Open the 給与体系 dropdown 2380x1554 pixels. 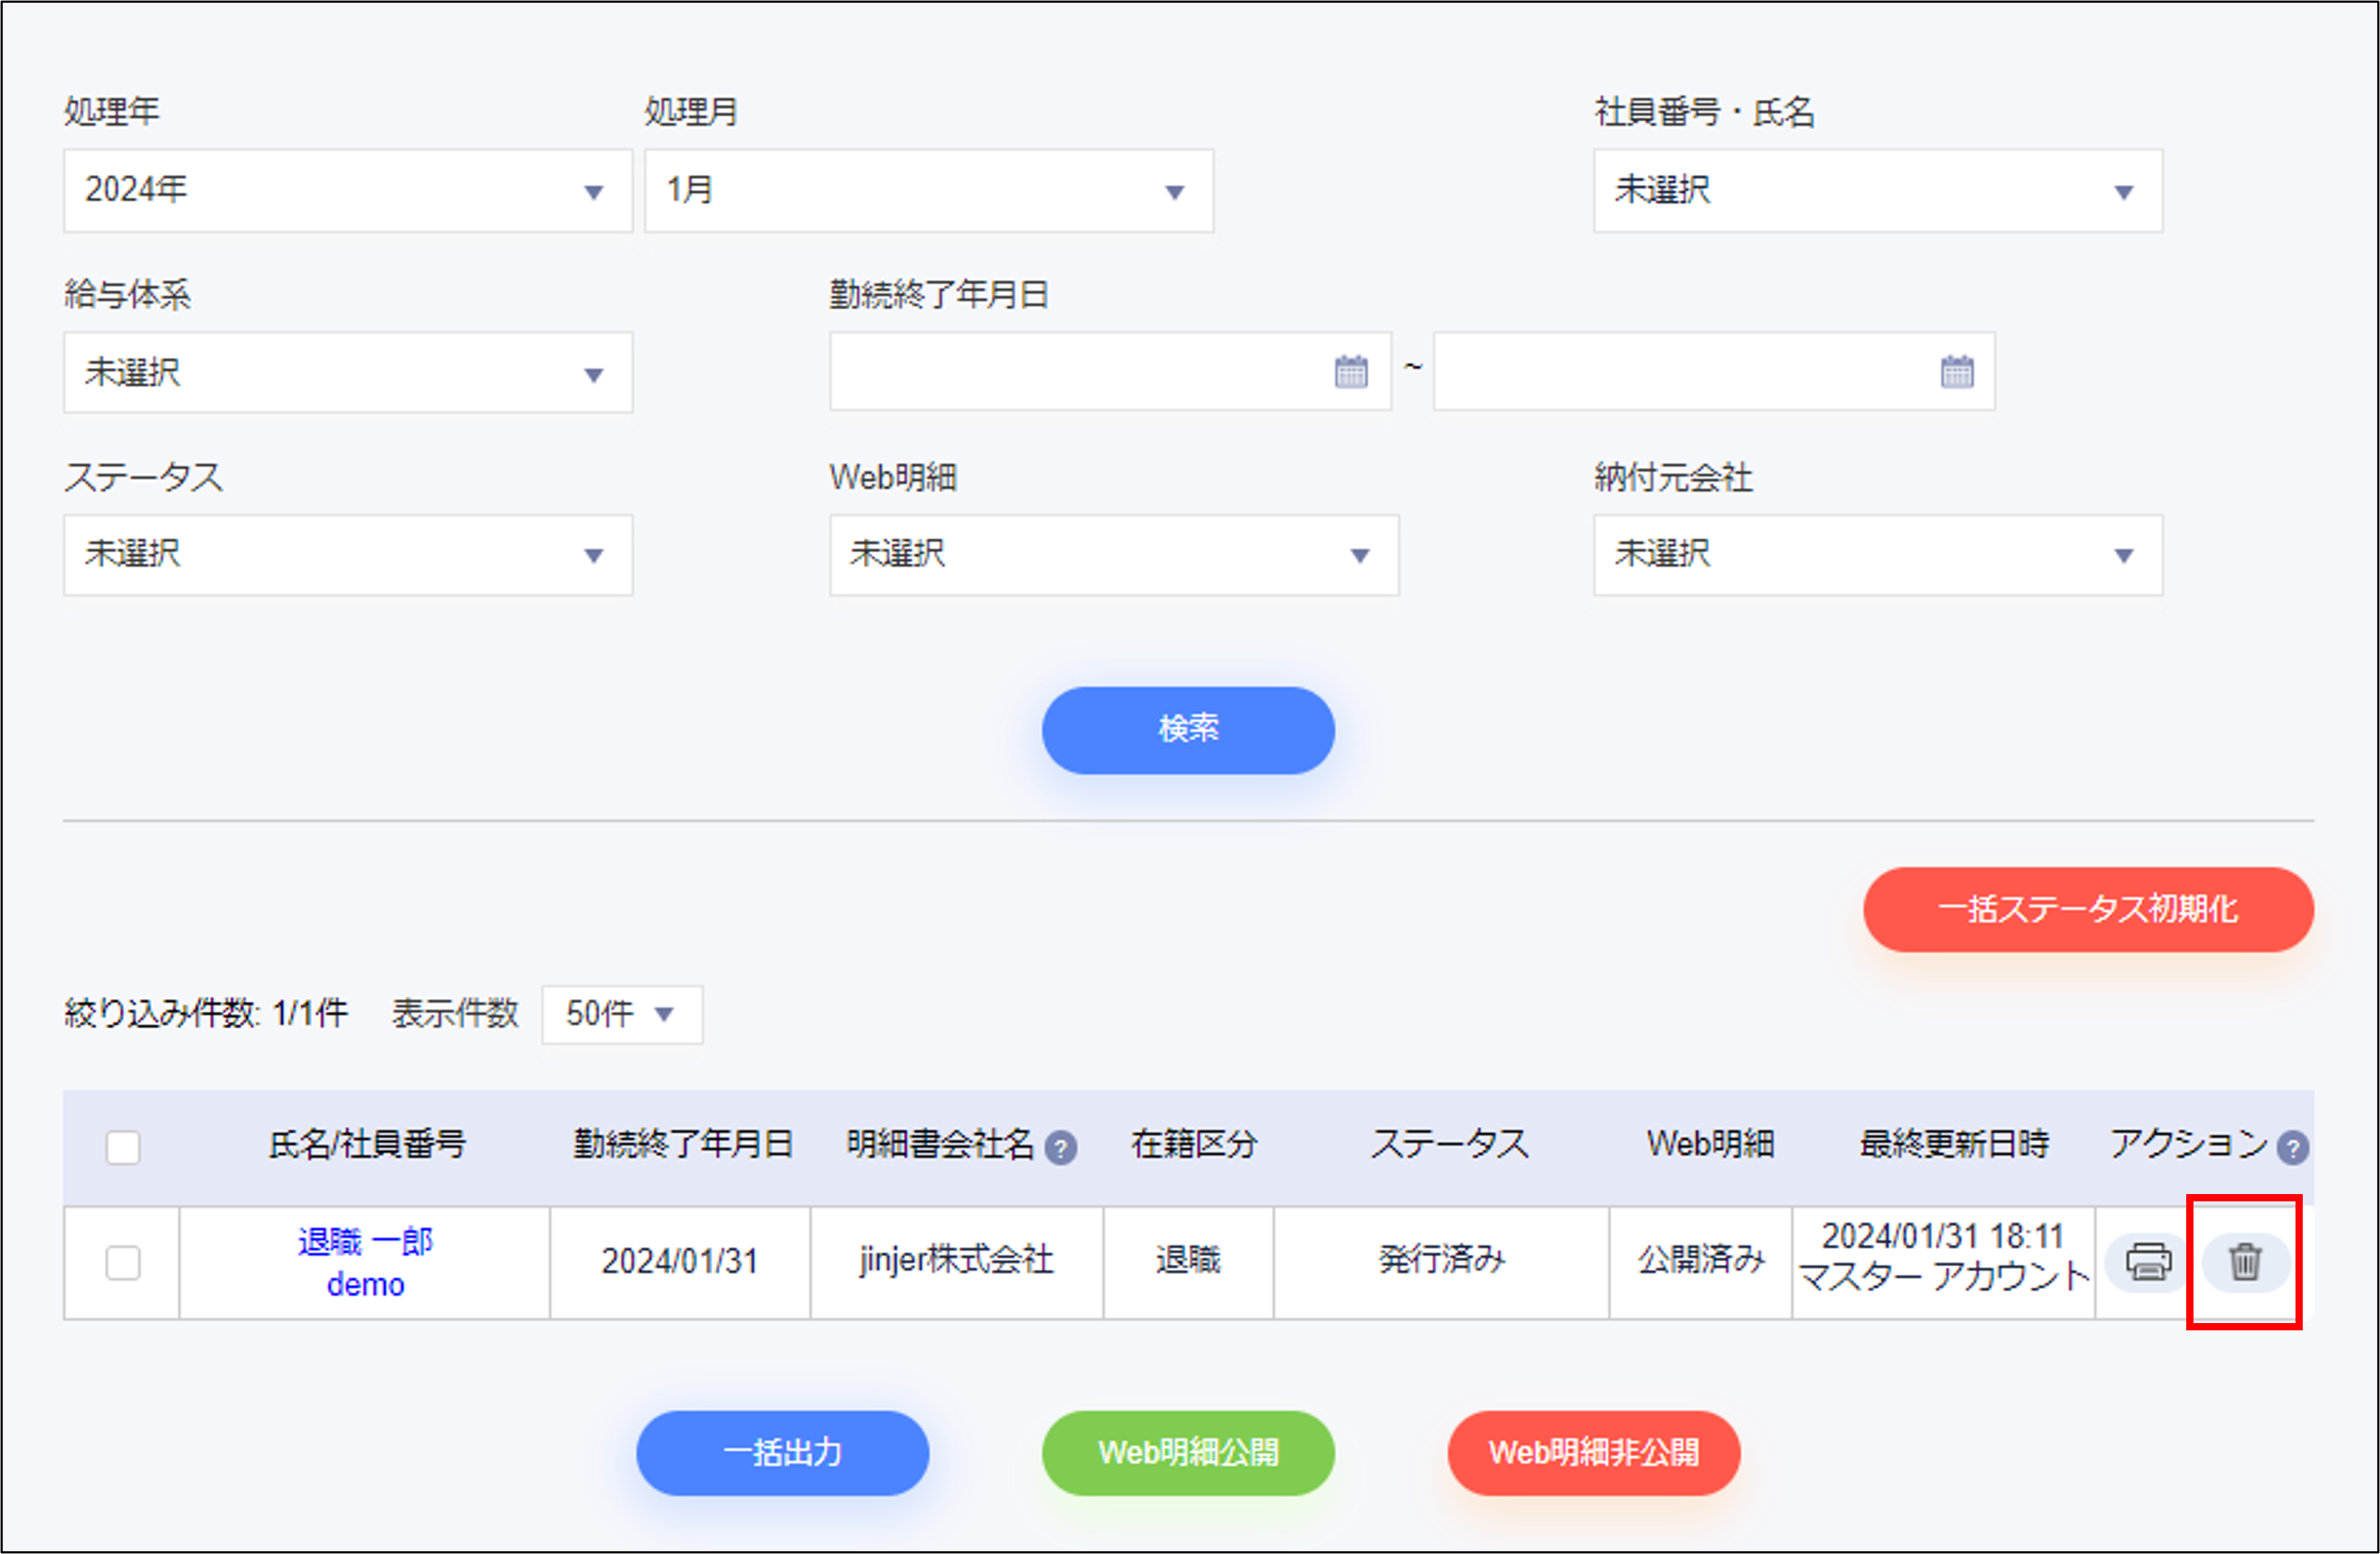point(347,373)
